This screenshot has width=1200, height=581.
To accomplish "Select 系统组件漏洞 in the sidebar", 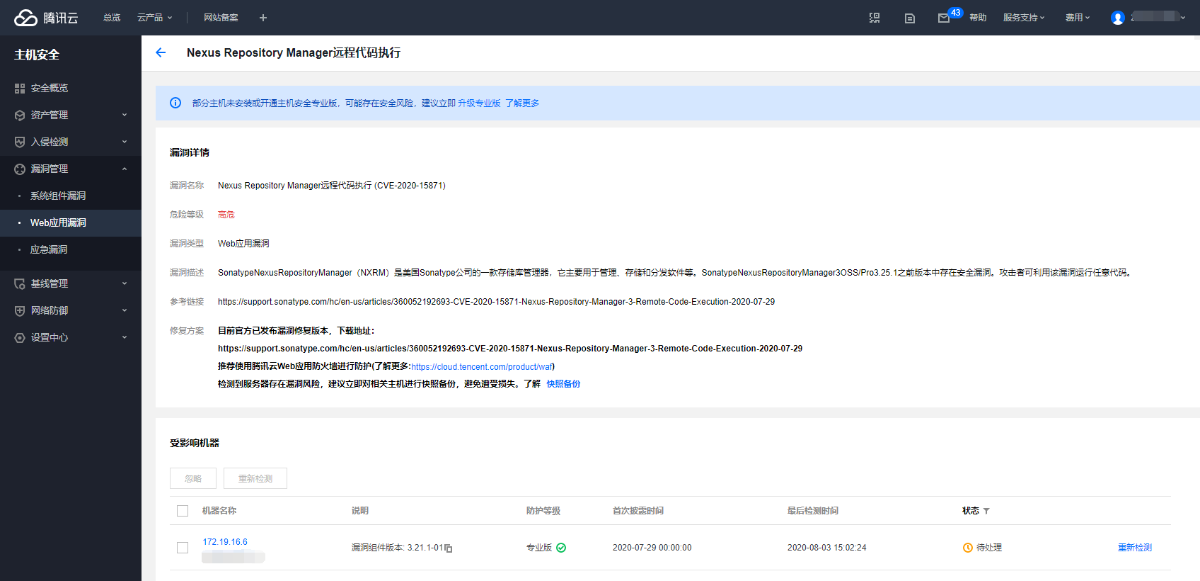I will [x=58, y=196].
